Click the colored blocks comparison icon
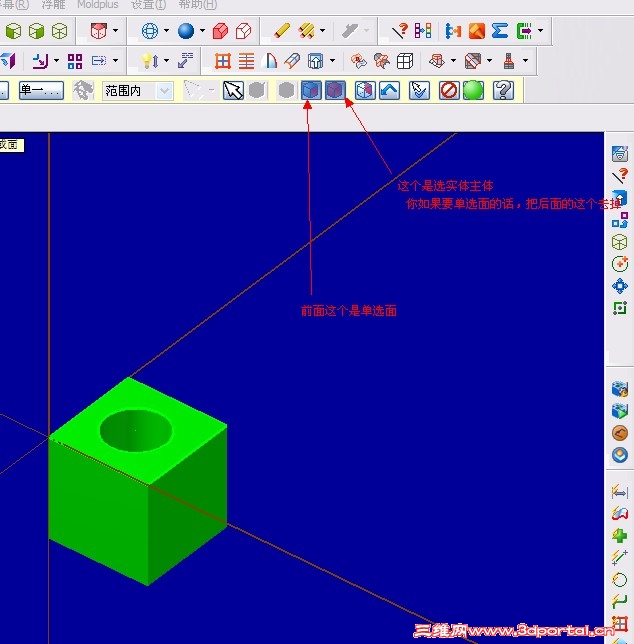Image resolution: width=634 pixels, height=644 pixels. click(x=423, y=31)
